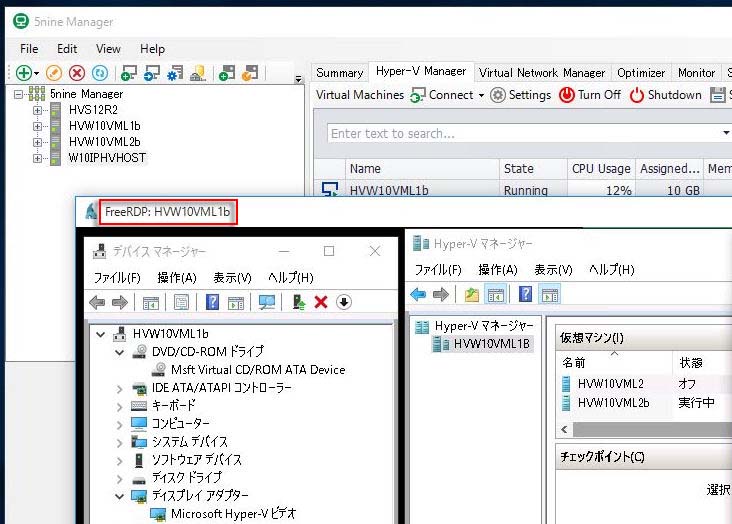Expand the W10IPHVHOST server node

point(37,158)
